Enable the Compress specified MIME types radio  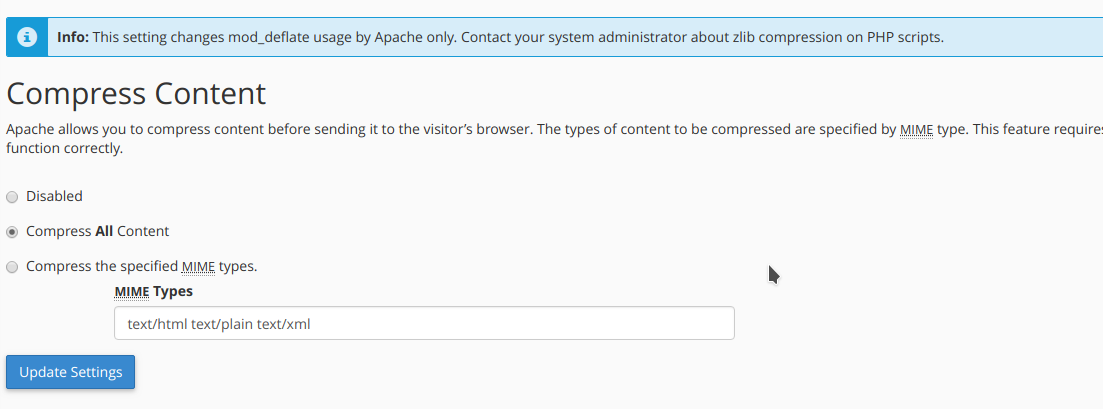click(12, 267)
